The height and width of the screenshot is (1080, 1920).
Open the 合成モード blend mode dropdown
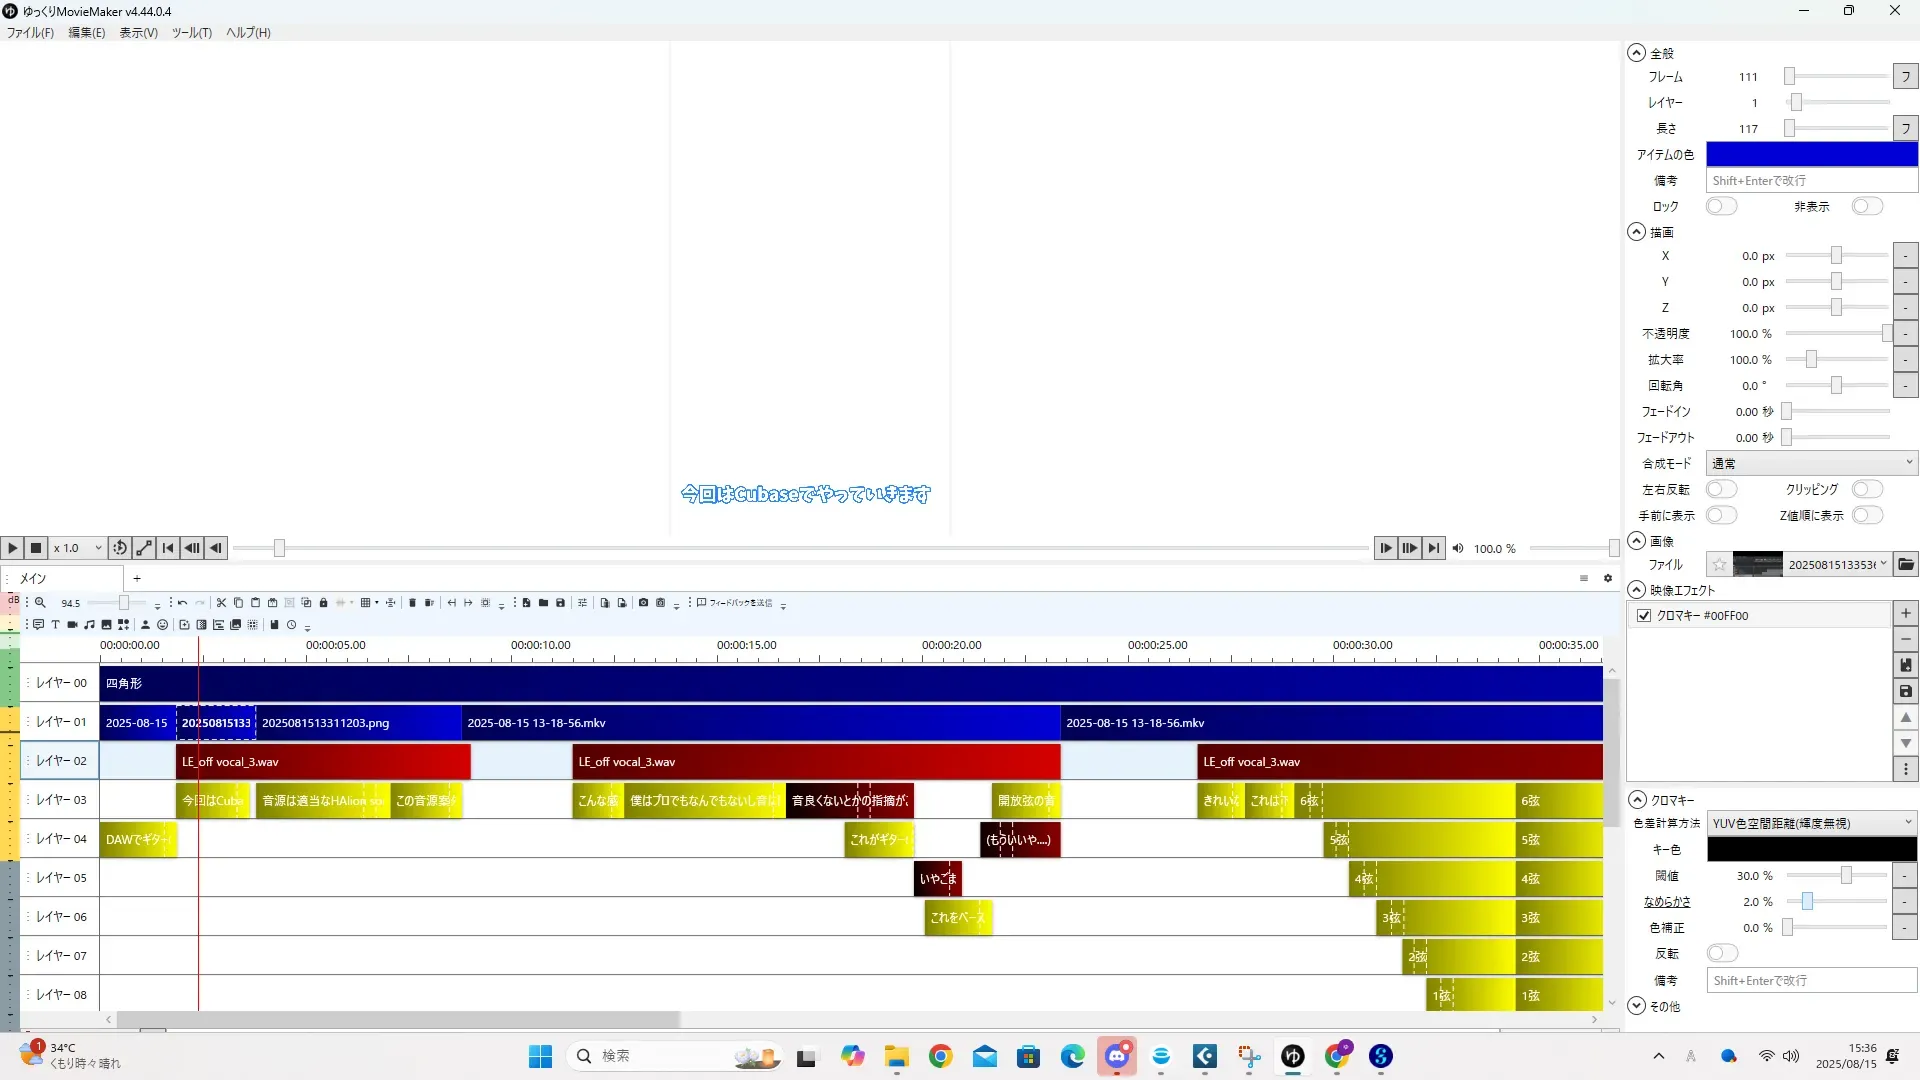tap(1810, 463)
